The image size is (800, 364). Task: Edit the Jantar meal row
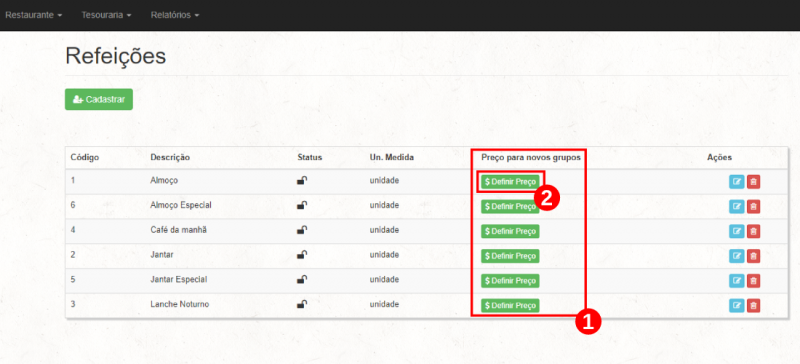coord(736,256)
